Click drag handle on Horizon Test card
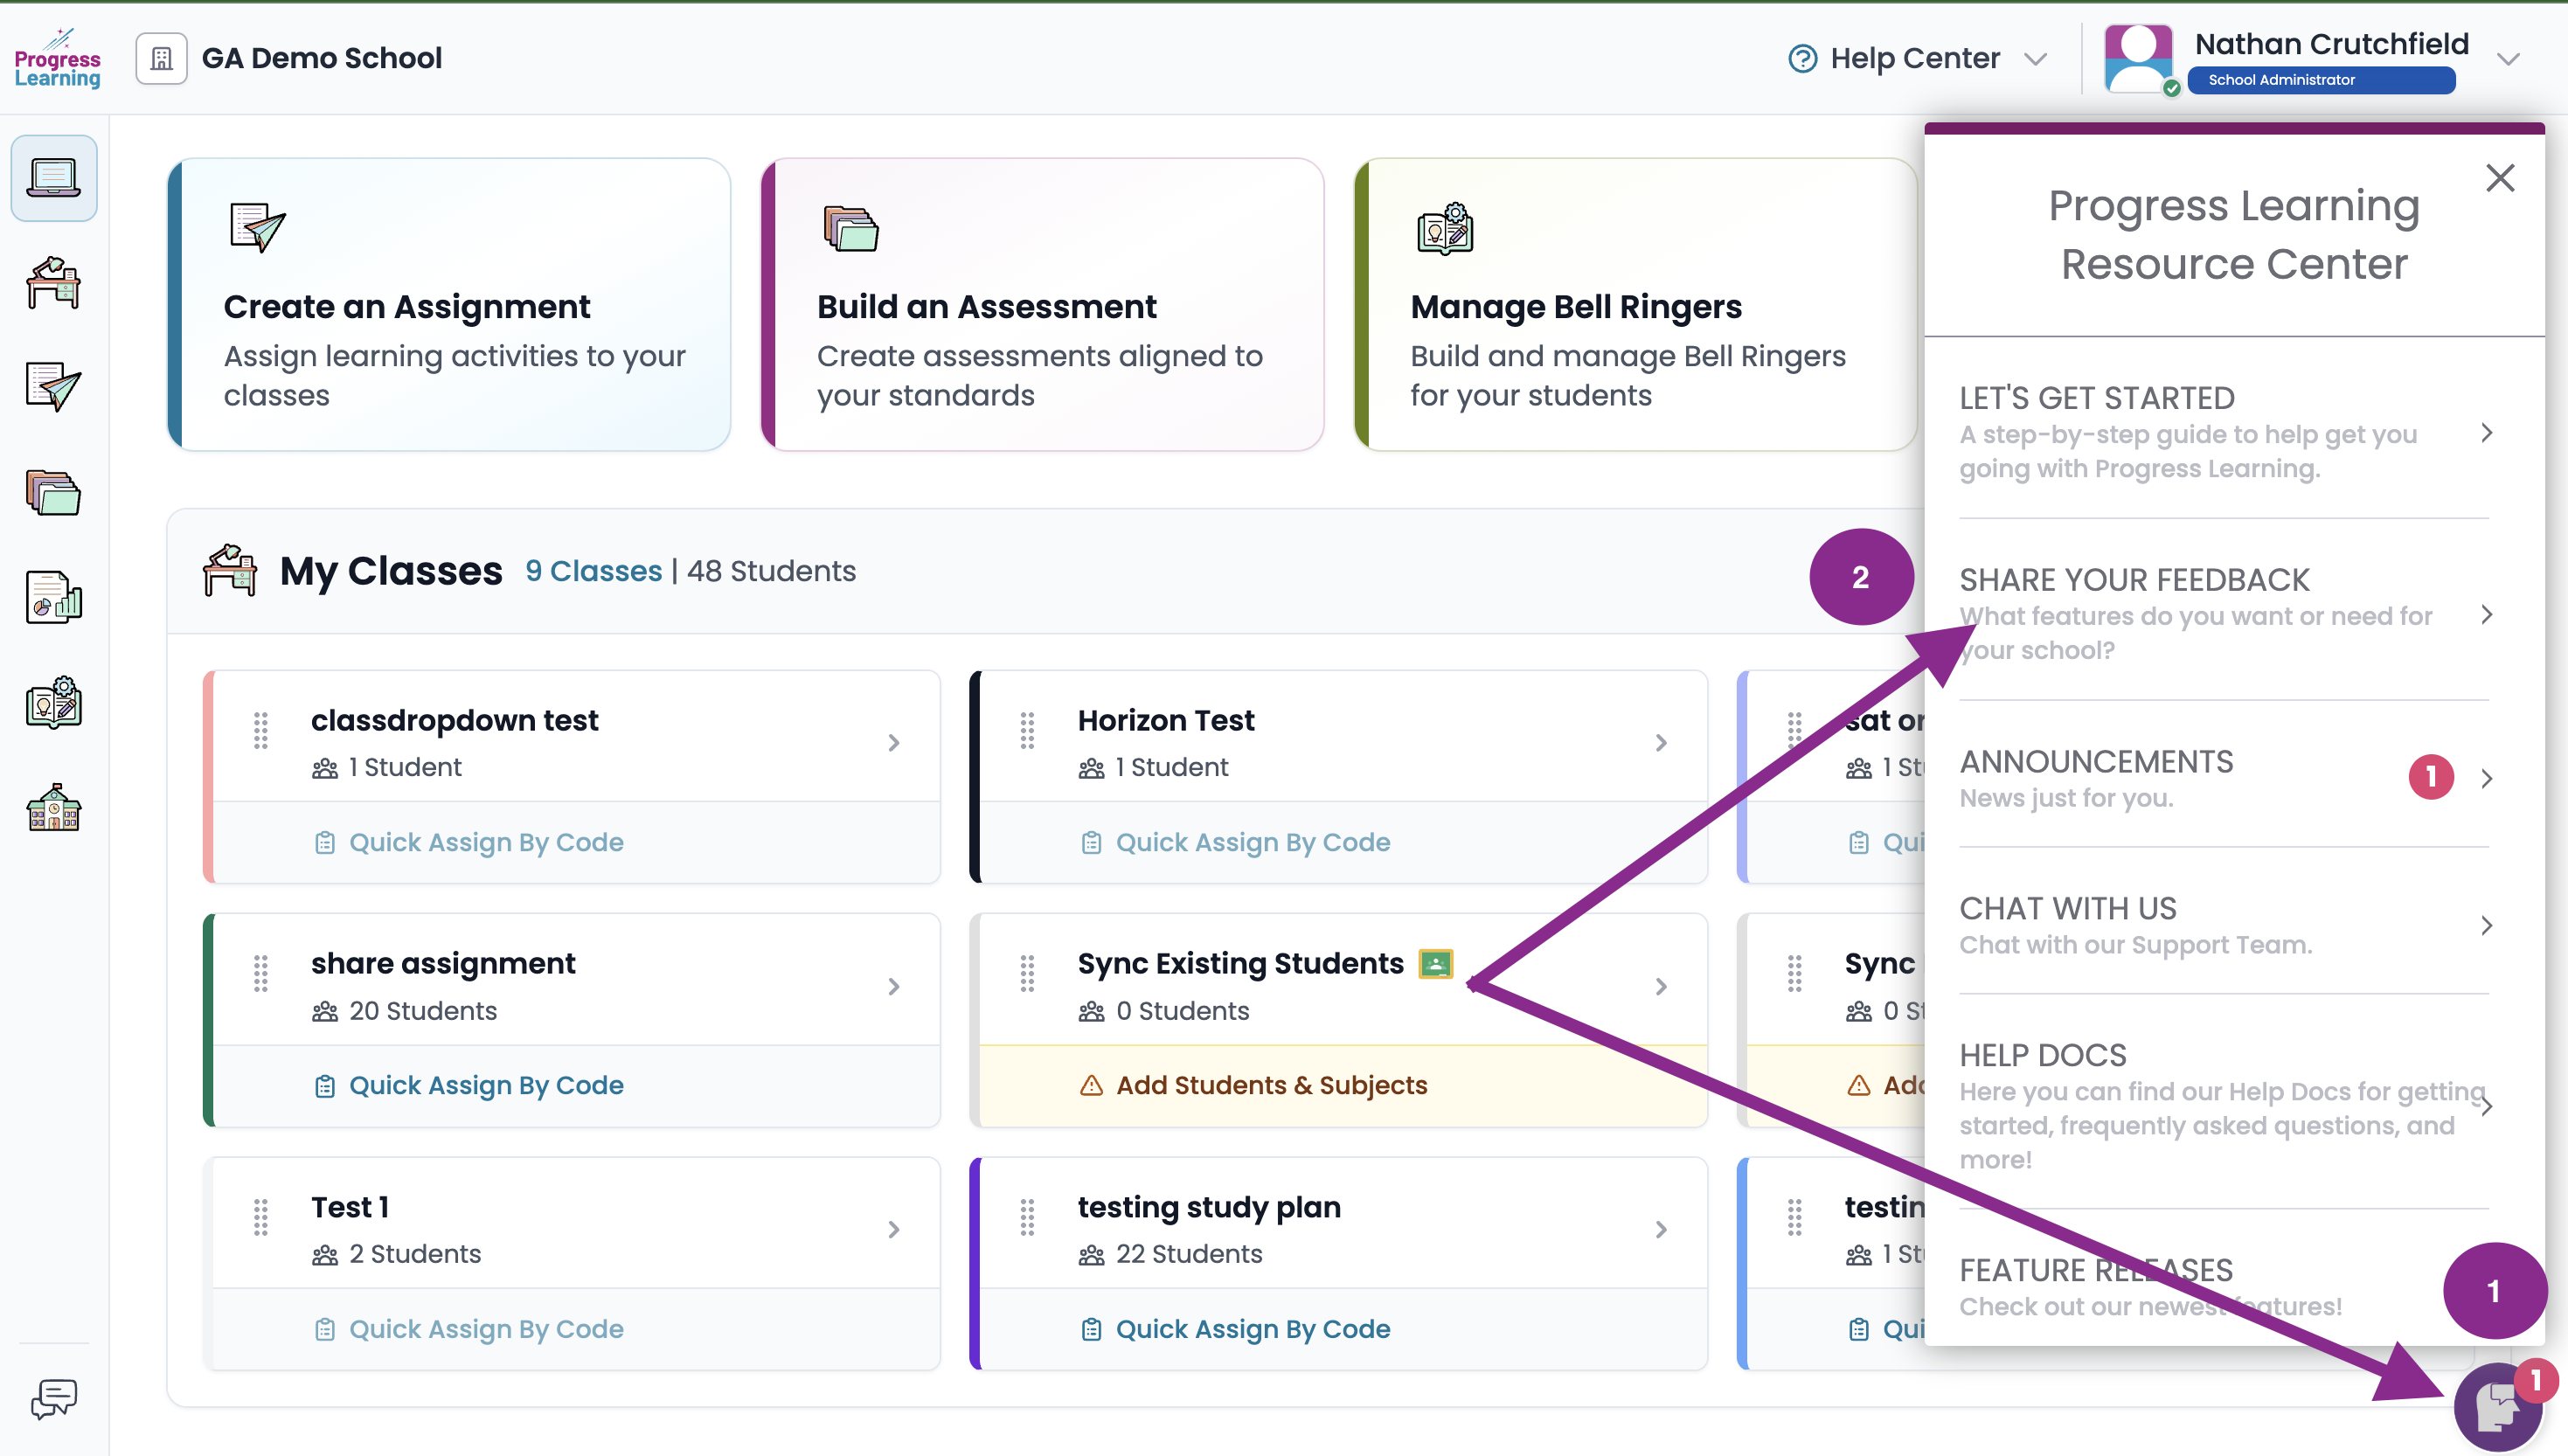Image resolution: width=2568 pixels, height=1456 pixels. coord(1027,731)
